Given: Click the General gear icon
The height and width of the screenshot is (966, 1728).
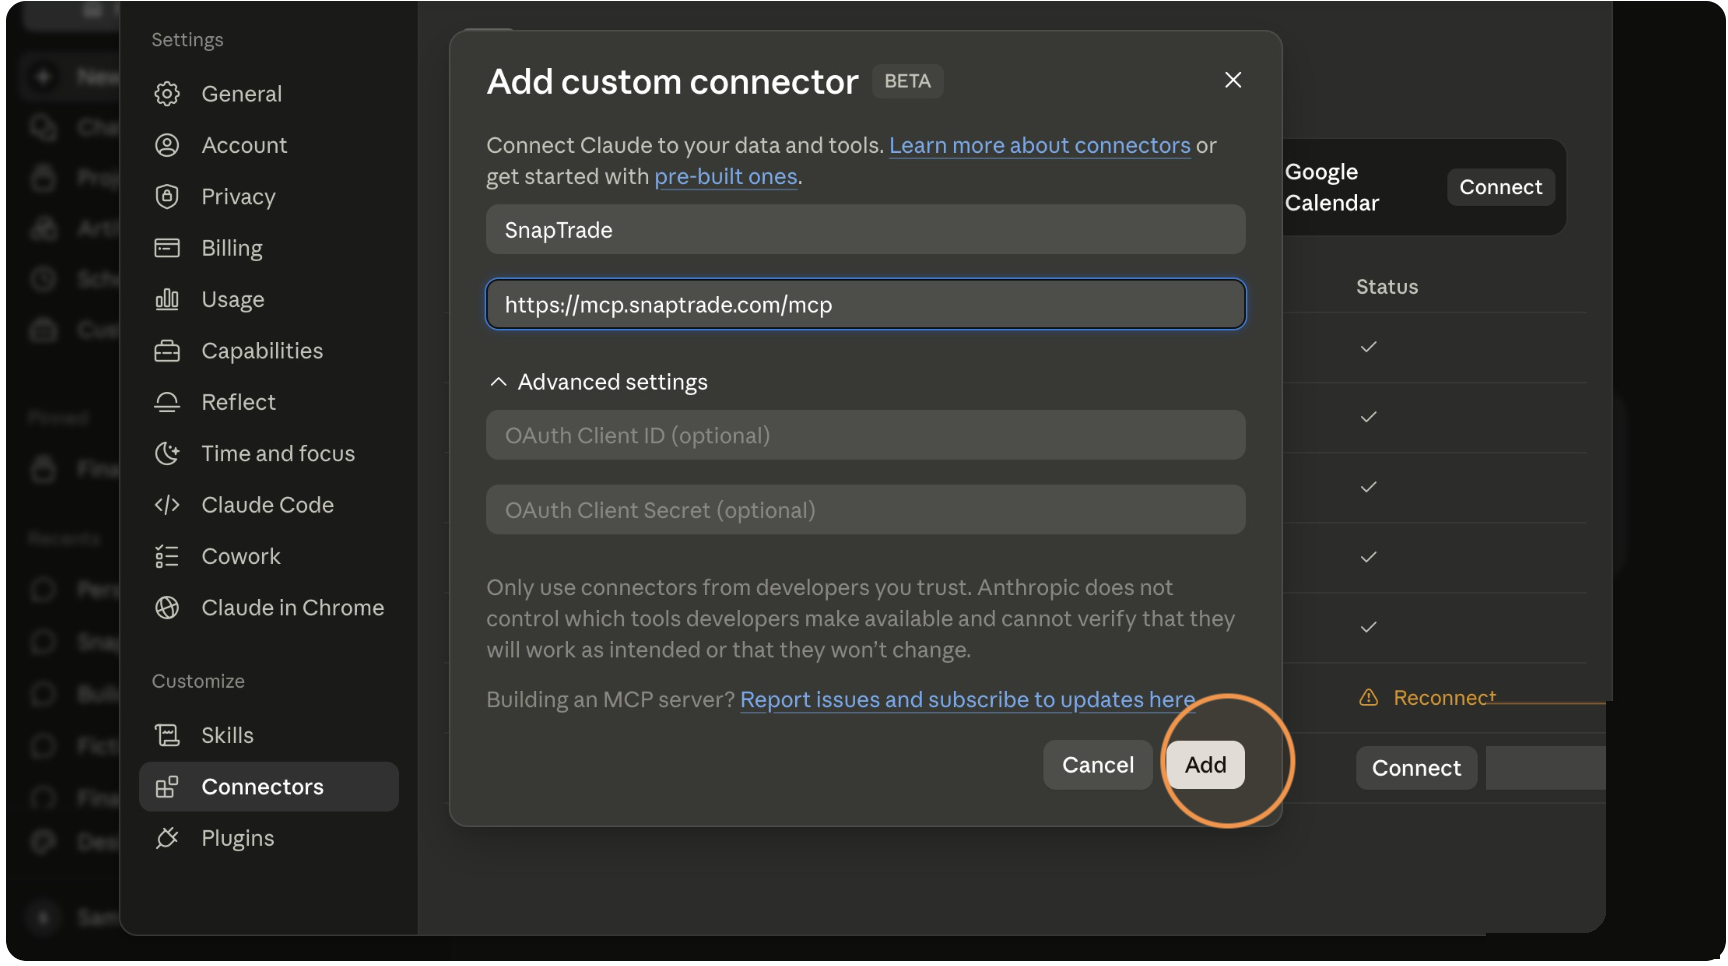Looking at the screenshot, I should pos(167,94).
